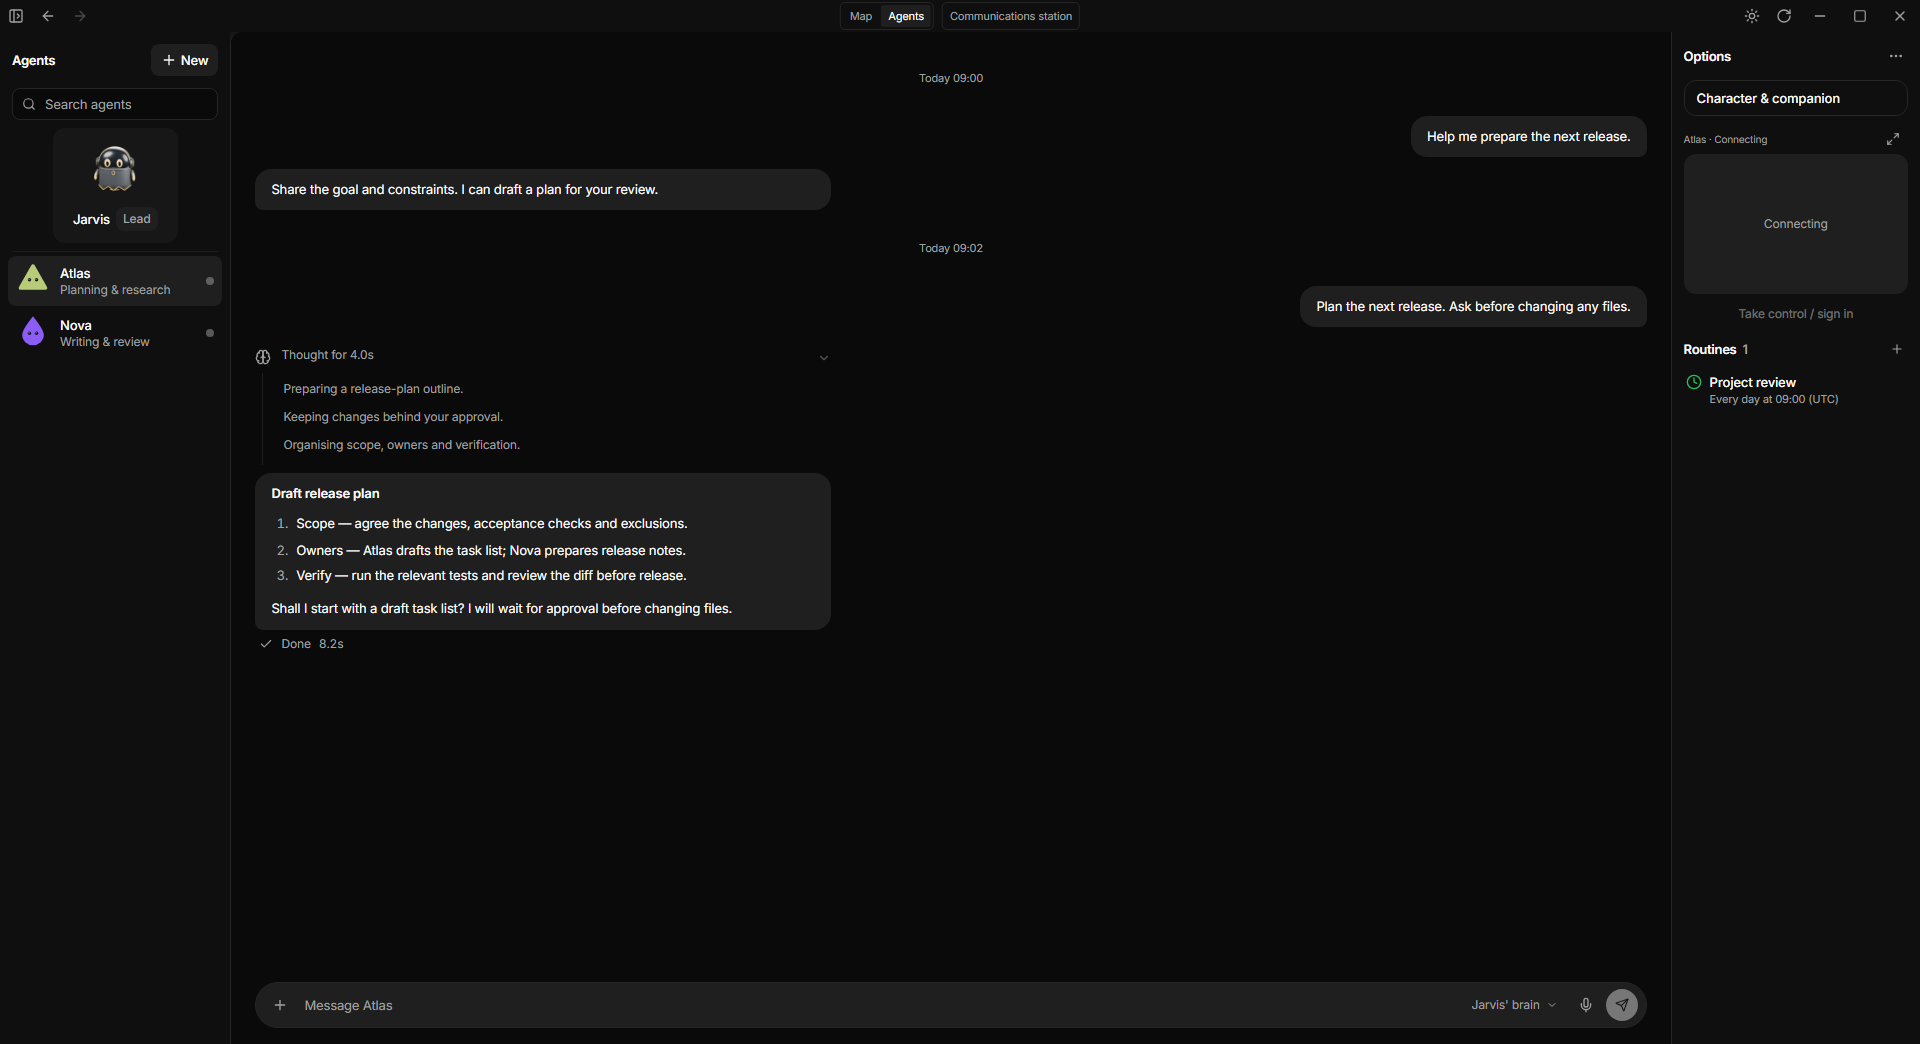Open the Communications station tab
The image size is (1920, 1044).
[1010, 16]
